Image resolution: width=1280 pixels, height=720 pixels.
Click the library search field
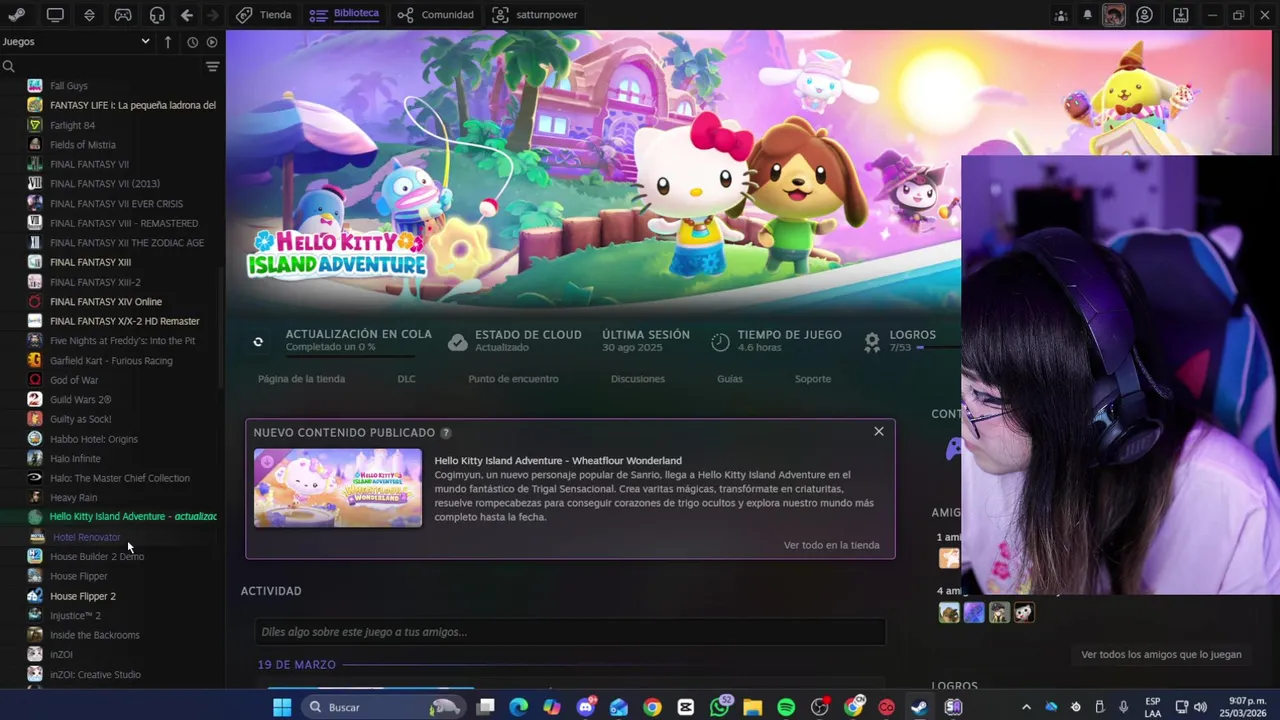100,67
